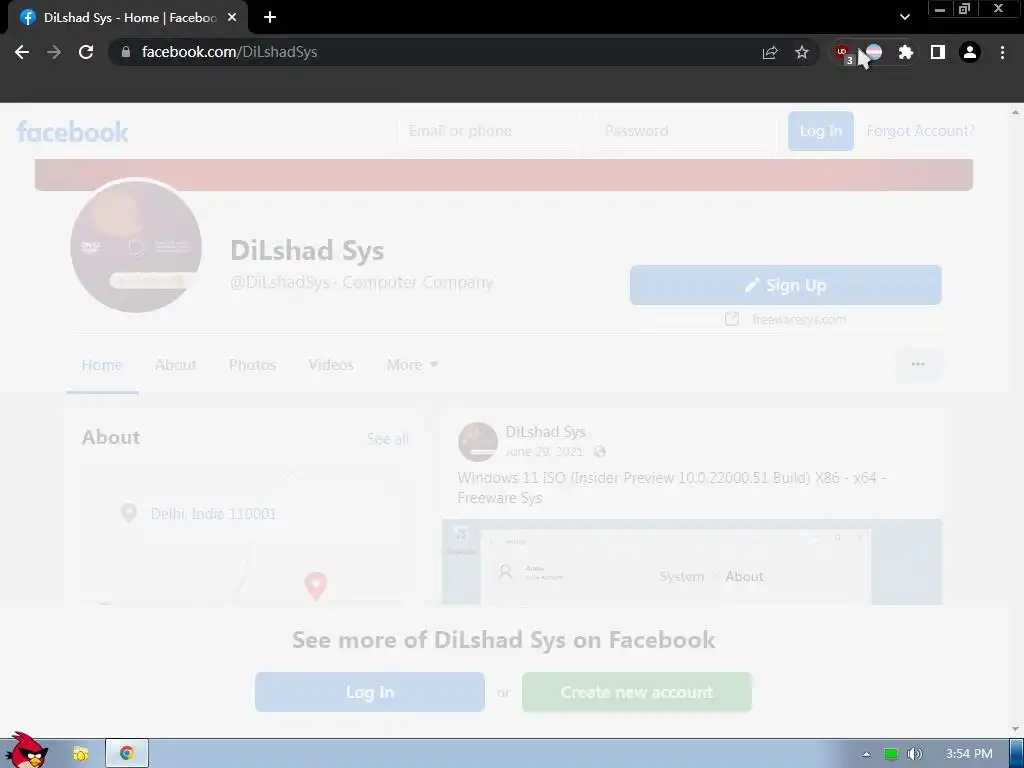1024x768 pixels.
Task: Click the Create new account button
Action: pos(637,692)
